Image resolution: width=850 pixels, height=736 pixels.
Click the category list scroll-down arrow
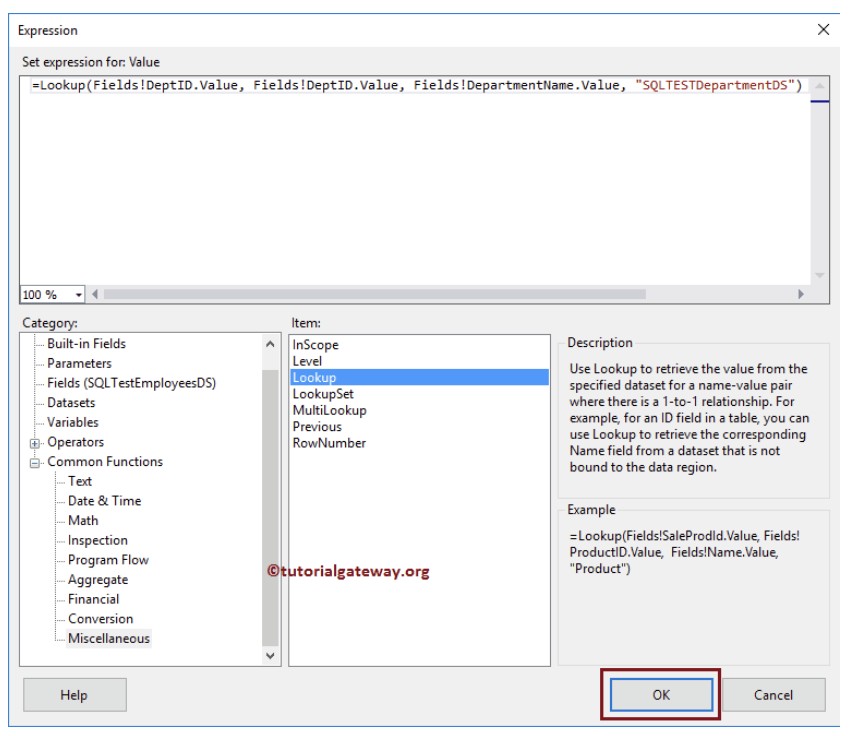(270, 655)
